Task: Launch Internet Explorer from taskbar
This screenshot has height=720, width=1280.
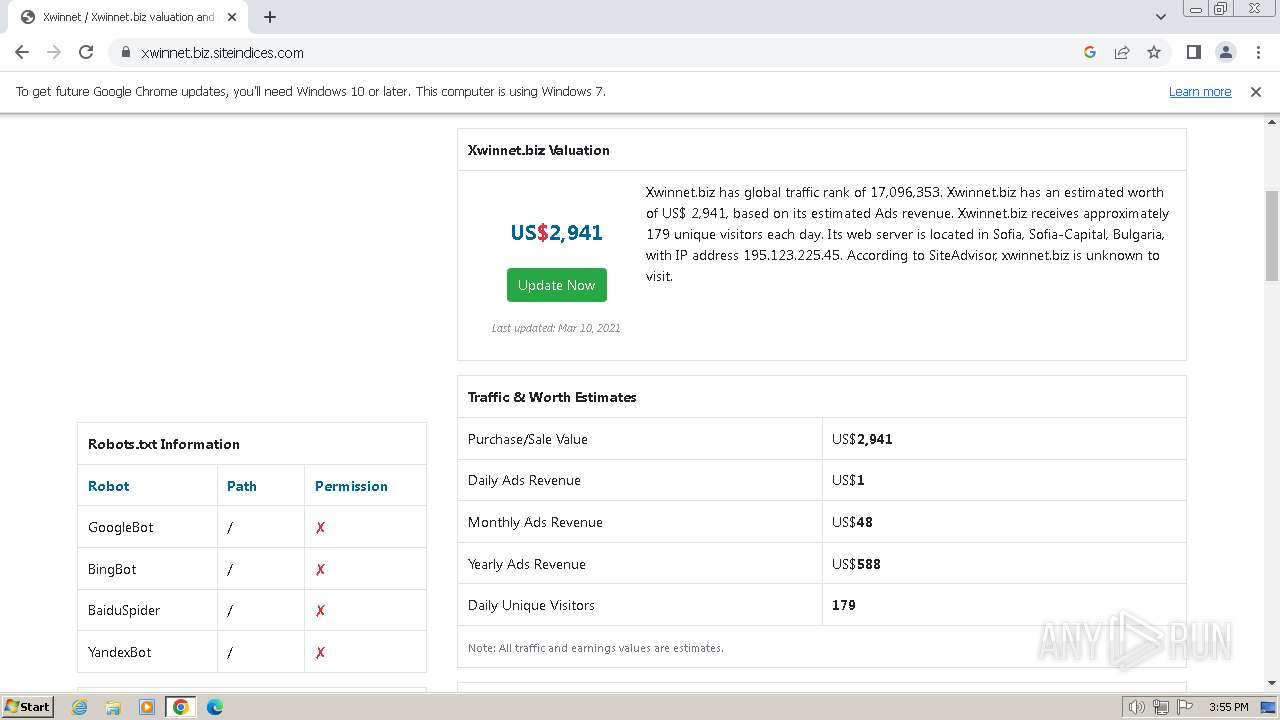Action: pos(80,707)
